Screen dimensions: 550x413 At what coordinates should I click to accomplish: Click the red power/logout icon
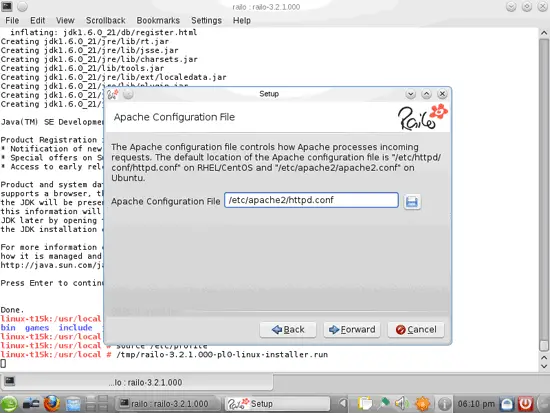(x=525, y=404)
